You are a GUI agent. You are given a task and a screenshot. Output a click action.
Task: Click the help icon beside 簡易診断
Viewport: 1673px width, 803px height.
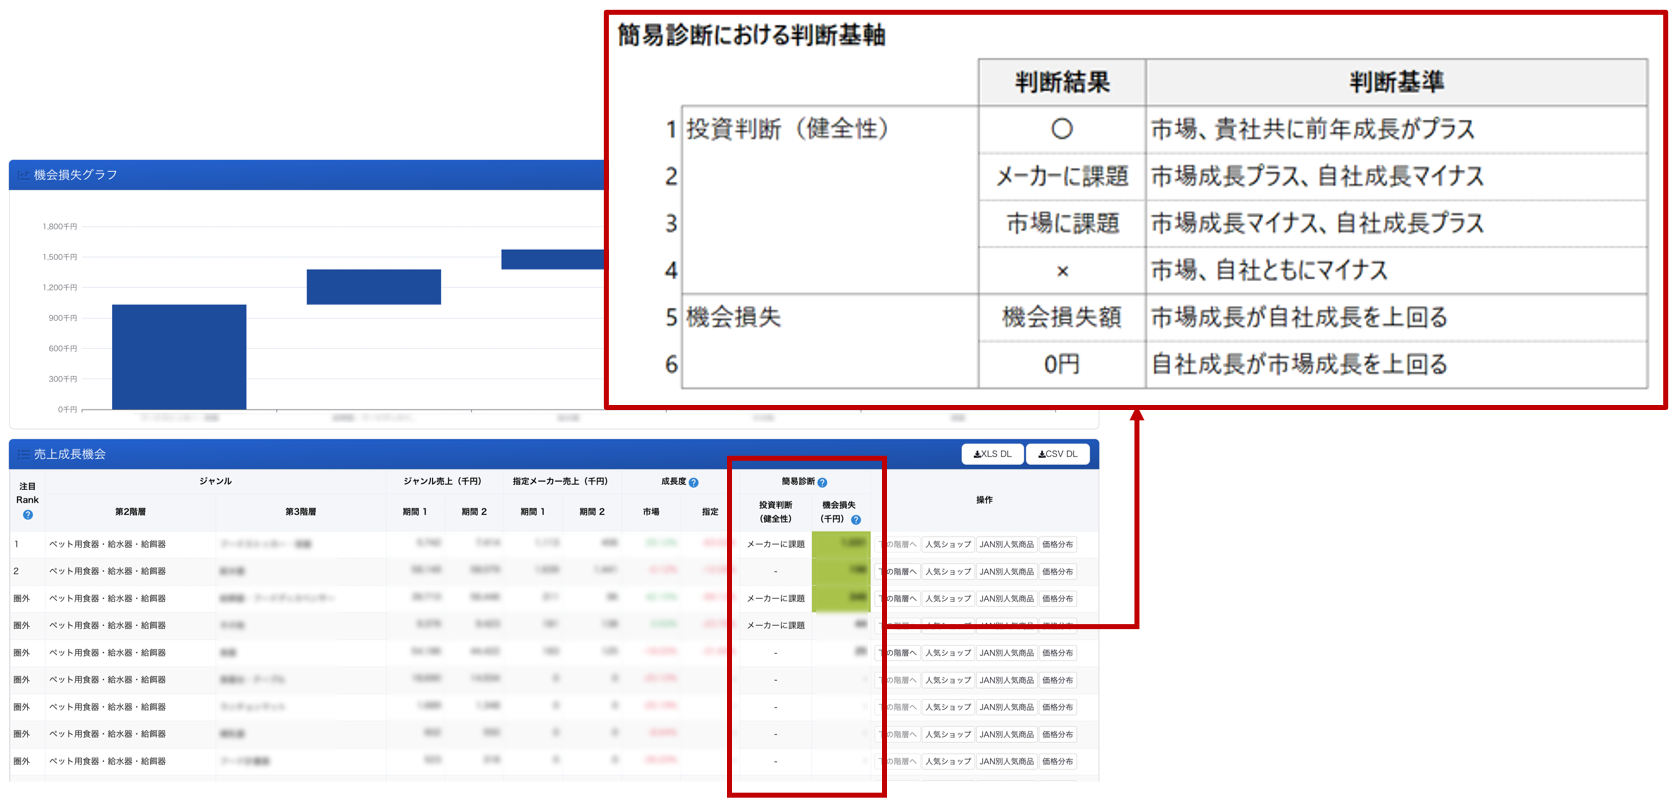tap(822, 482)
